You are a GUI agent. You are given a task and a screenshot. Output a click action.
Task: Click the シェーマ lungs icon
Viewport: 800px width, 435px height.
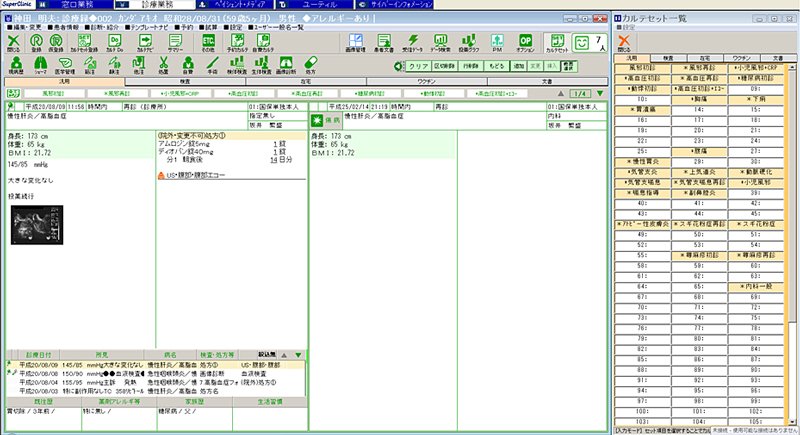(x=40, y=65)
